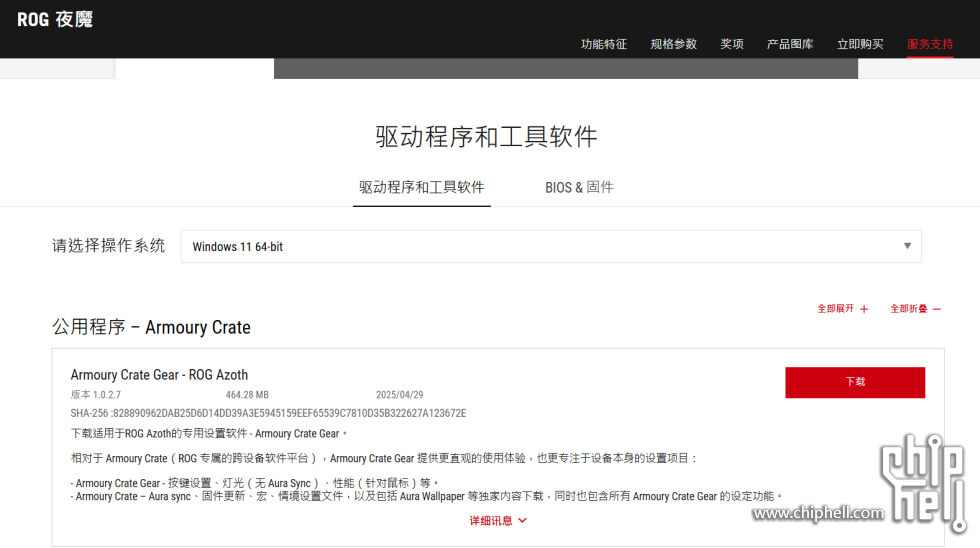Open the 功能特征 navigation item
This screenshot has height=548, width=980.
603,44
